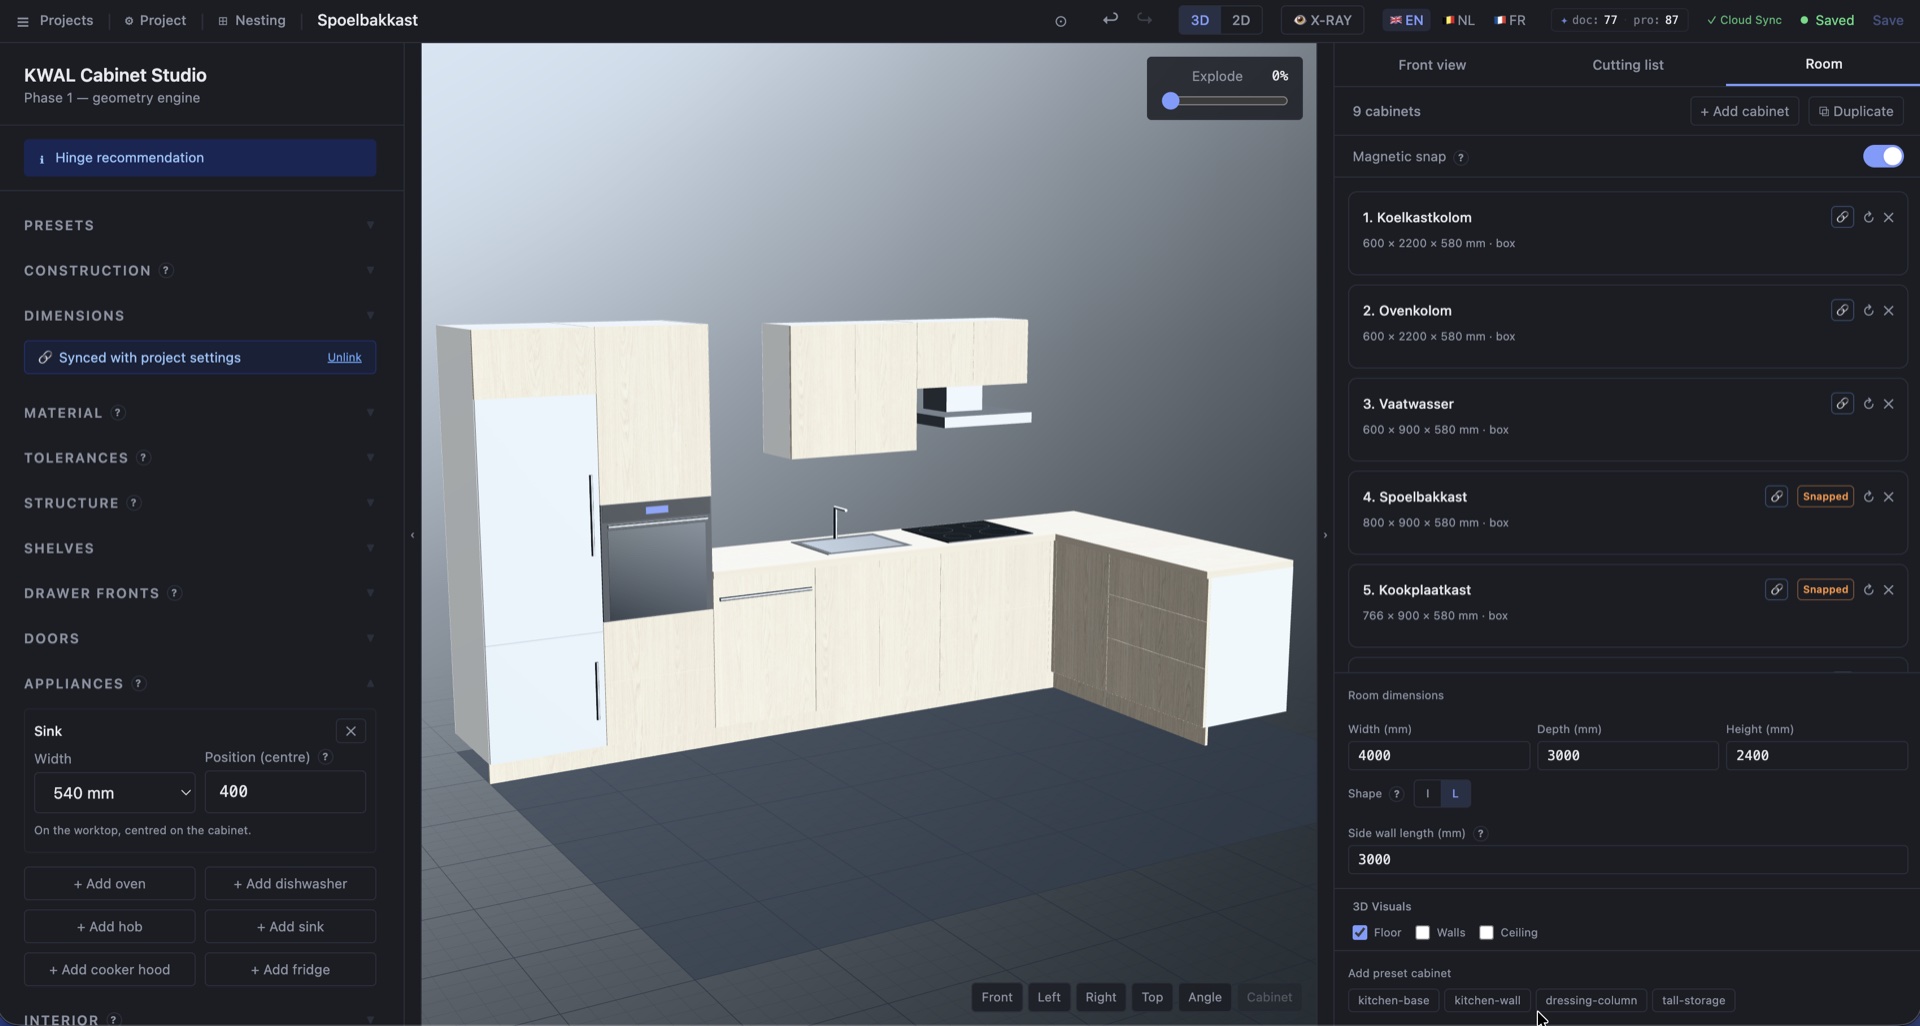Click the Add cabinet button
Screen dimensions: 1920x1026
(x=1744, y=111)
